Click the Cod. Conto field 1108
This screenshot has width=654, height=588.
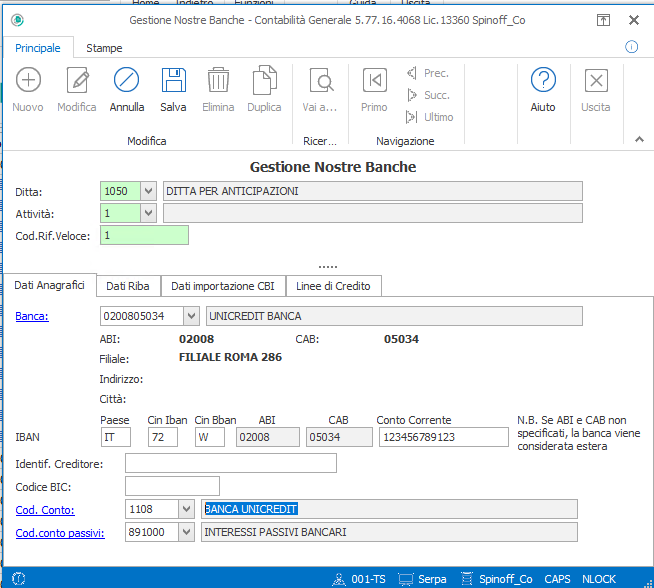(x=152, y=509)
